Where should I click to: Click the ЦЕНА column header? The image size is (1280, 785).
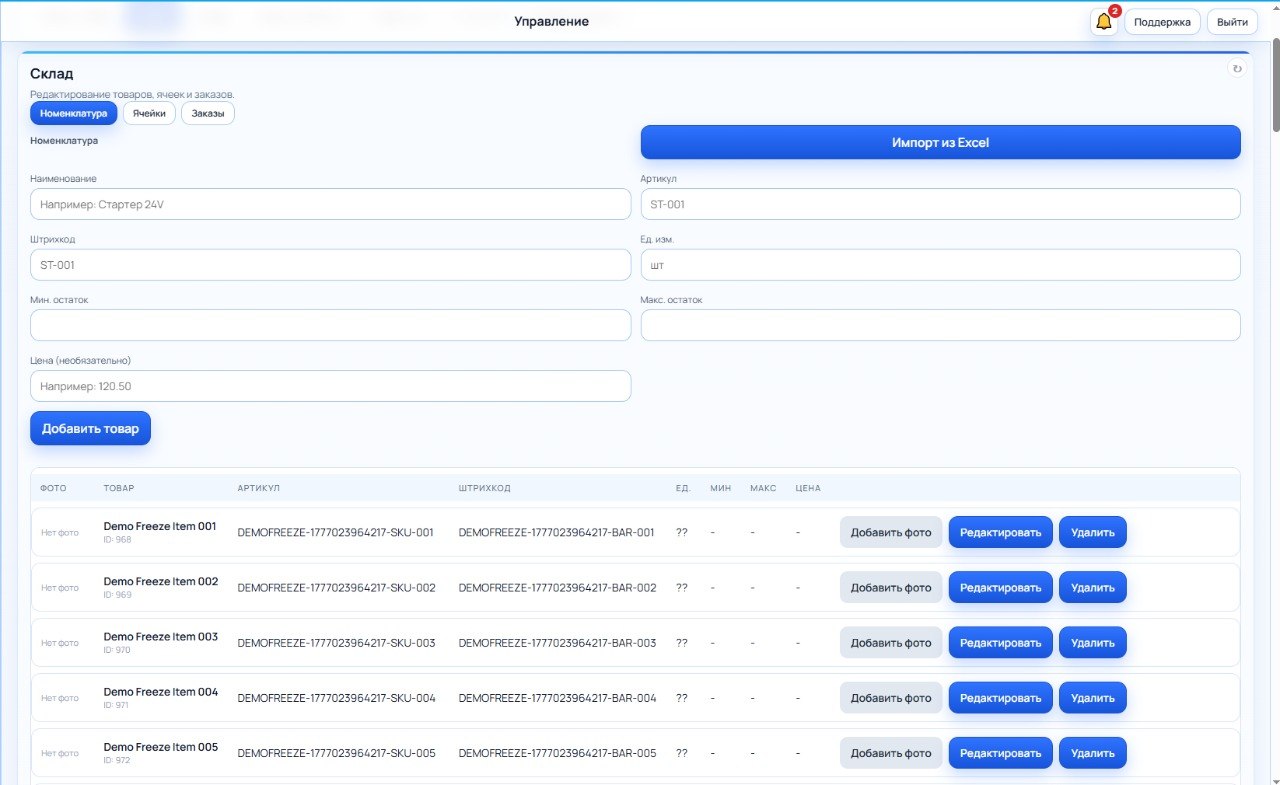[x=808, y=488]
